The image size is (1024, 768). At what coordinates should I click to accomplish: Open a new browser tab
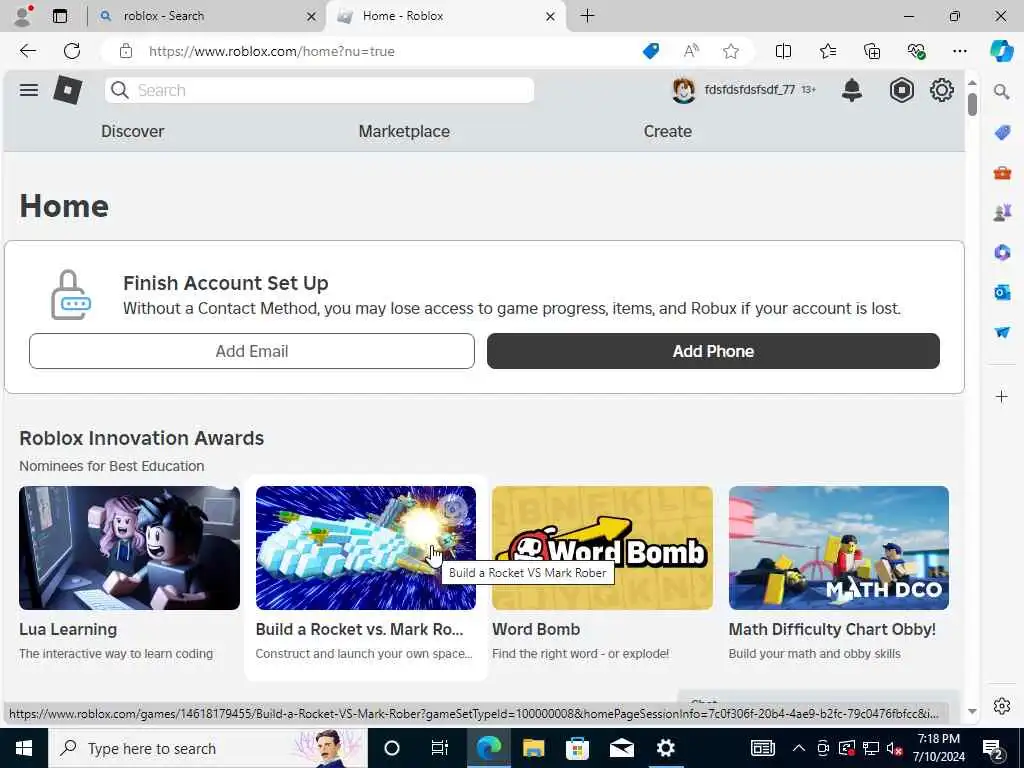pyautogui.click(x=587, y=16)
